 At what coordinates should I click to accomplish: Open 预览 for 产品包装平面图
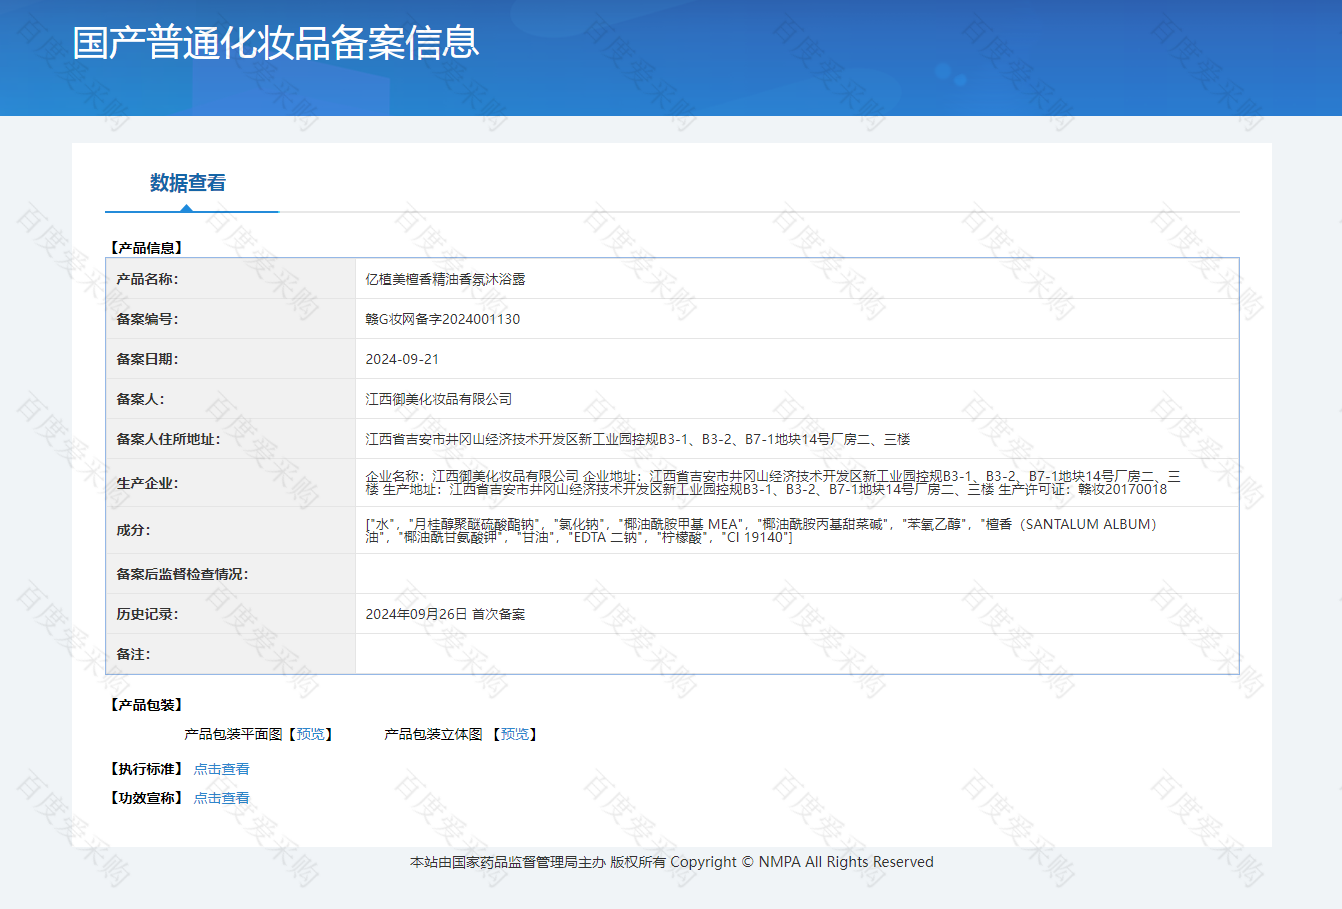coord(311,734)
